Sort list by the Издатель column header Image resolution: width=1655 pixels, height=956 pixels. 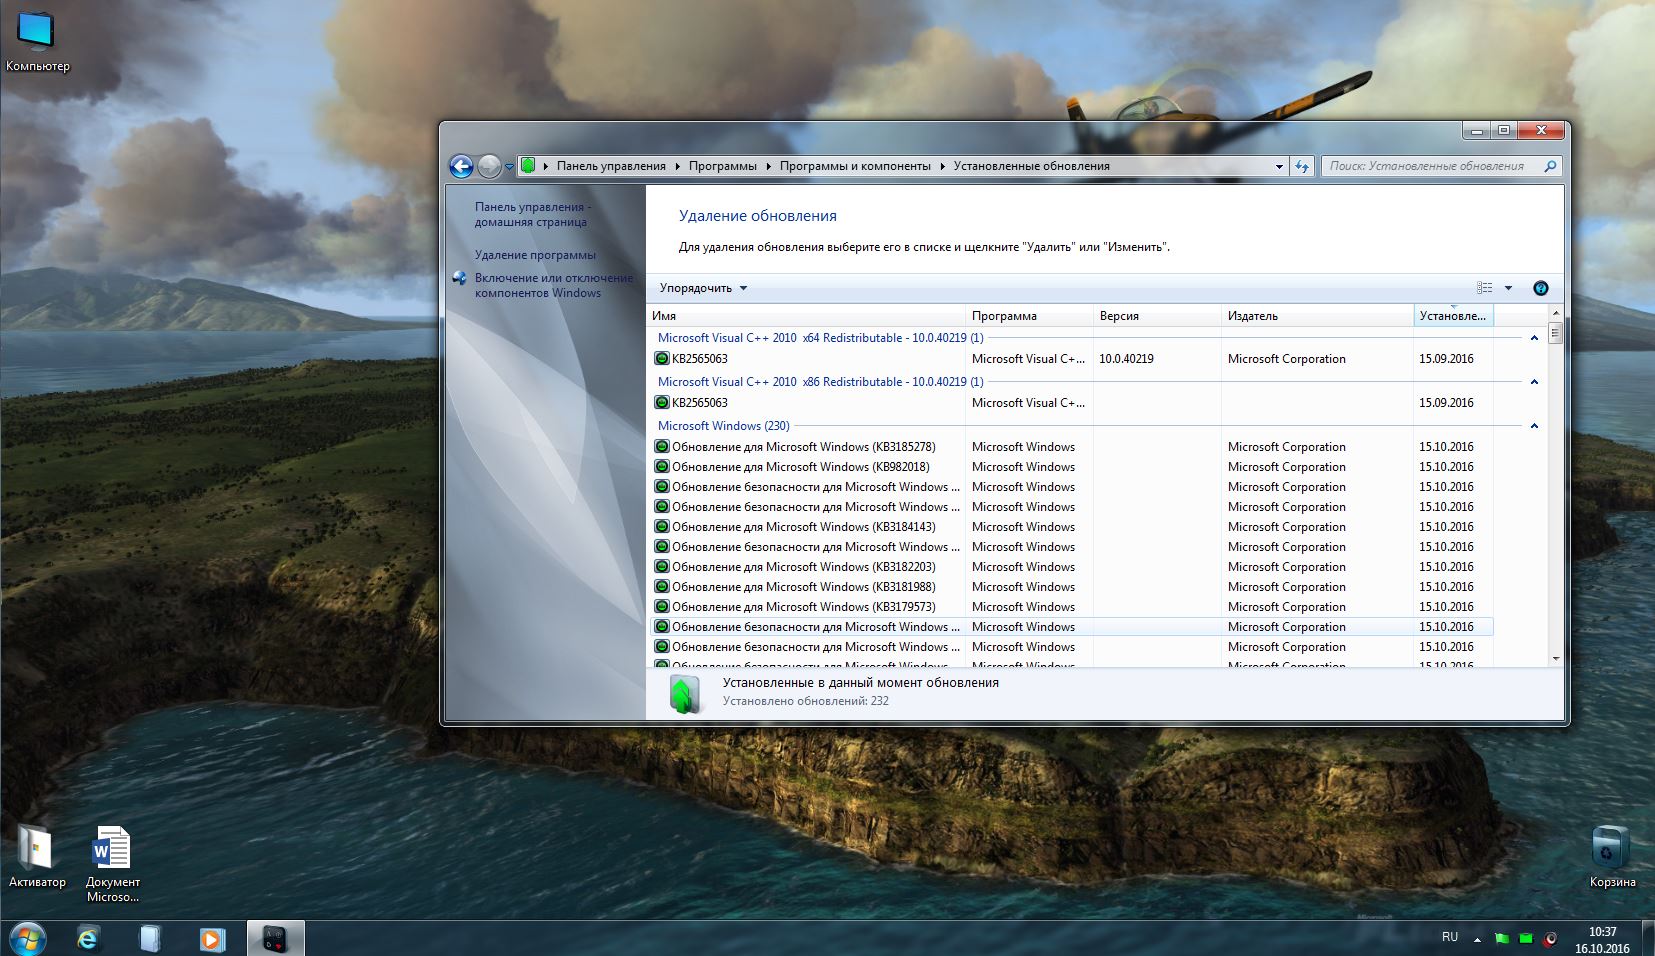[x=1317, y=316]
